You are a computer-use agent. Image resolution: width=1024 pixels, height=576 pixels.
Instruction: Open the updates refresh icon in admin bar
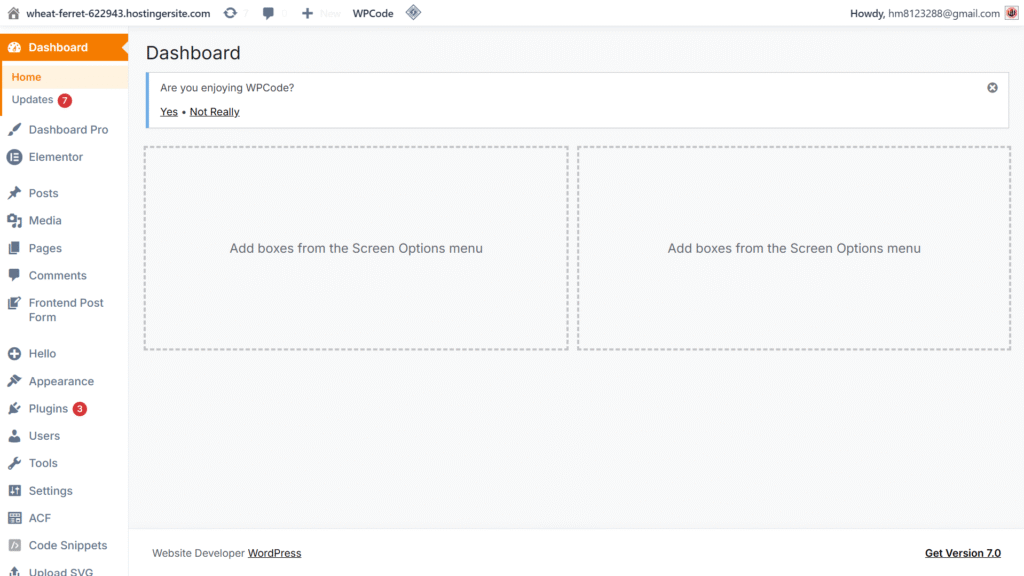tap(230, 13)
